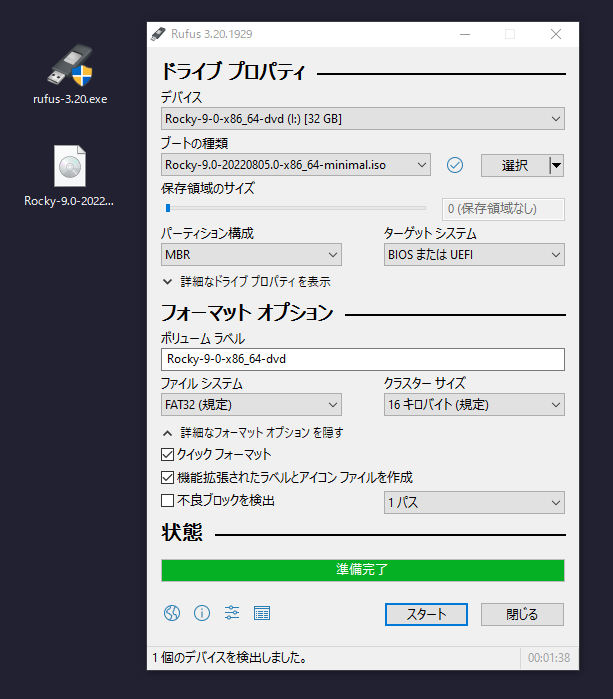Click the ISO checksum checkmark icon
The image size is (613, 699).
[x=455, y=165]
